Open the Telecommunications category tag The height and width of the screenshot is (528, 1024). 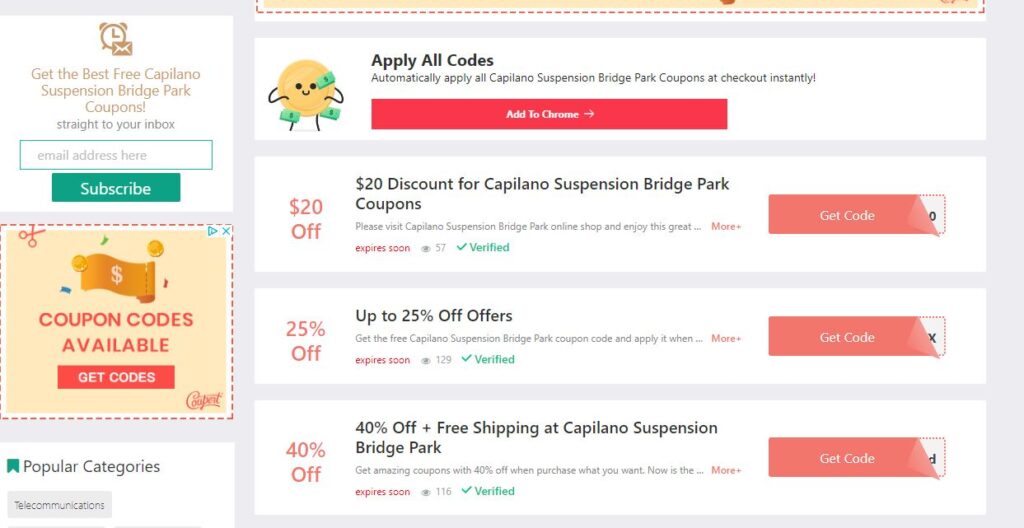(x=60, y=505)
